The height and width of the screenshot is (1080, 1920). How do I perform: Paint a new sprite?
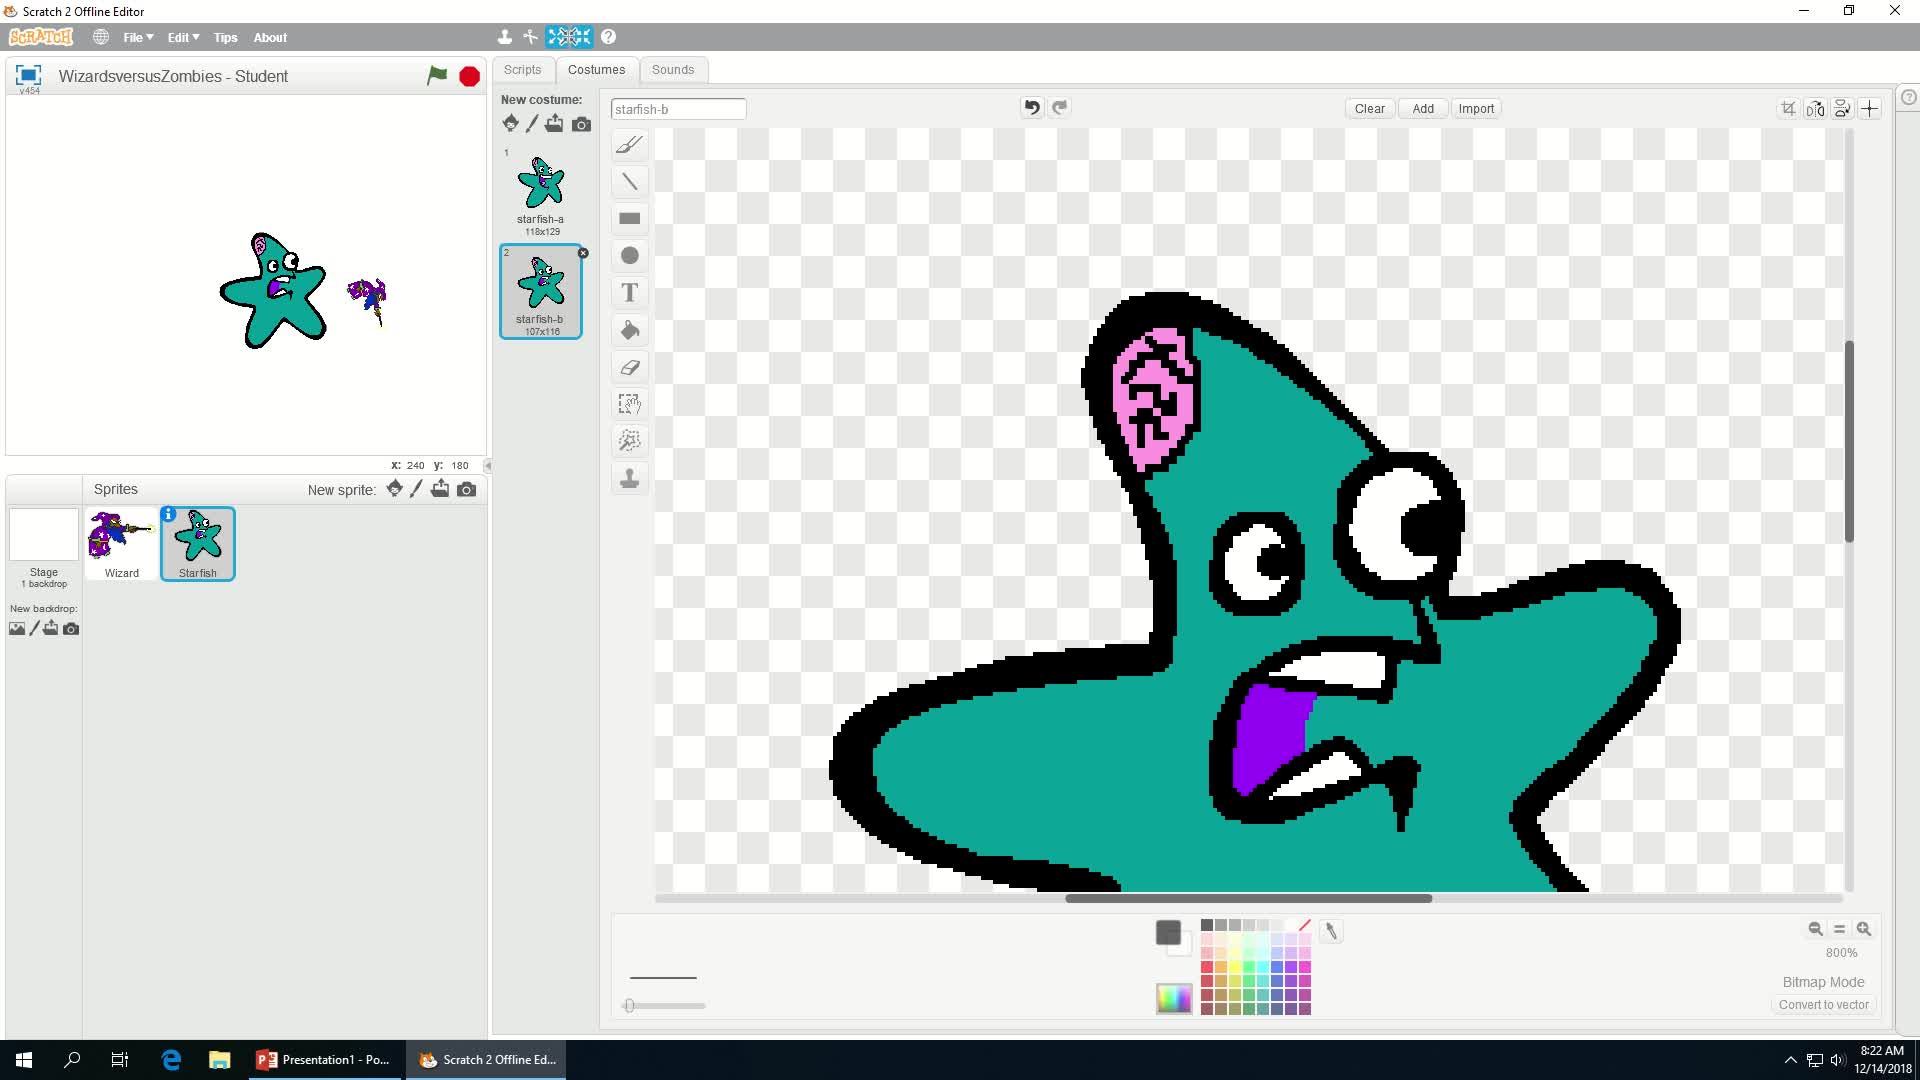[x=416, y=488]
